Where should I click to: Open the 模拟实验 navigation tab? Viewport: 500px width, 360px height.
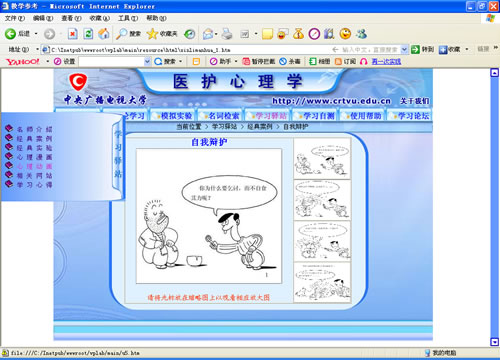(x=174, y=116)
